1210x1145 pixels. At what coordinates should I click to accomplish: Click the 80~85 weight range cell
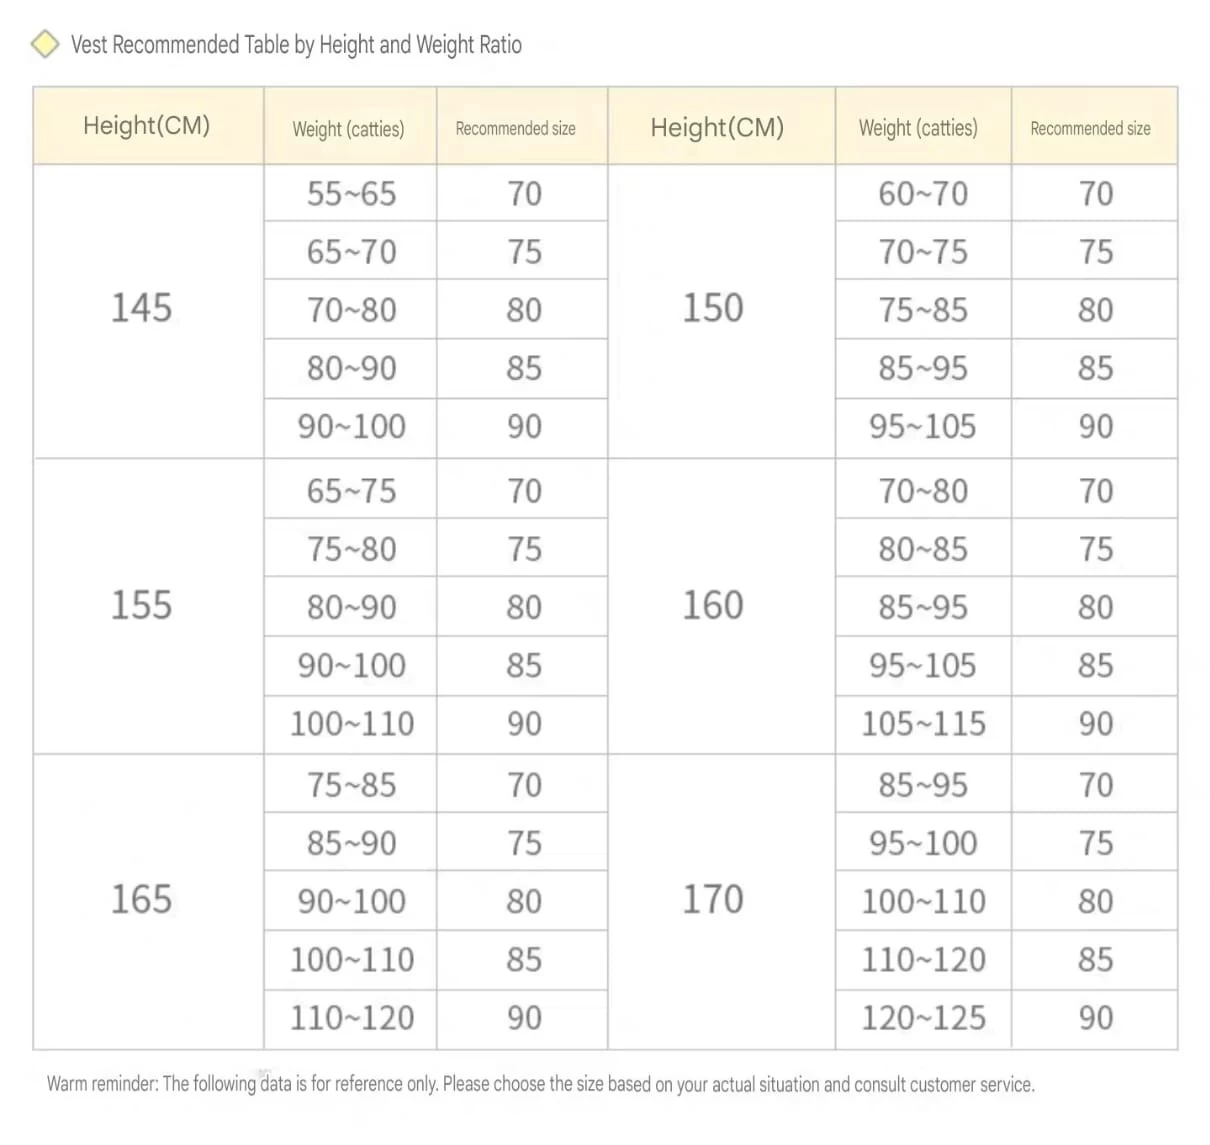coord(923,548)
